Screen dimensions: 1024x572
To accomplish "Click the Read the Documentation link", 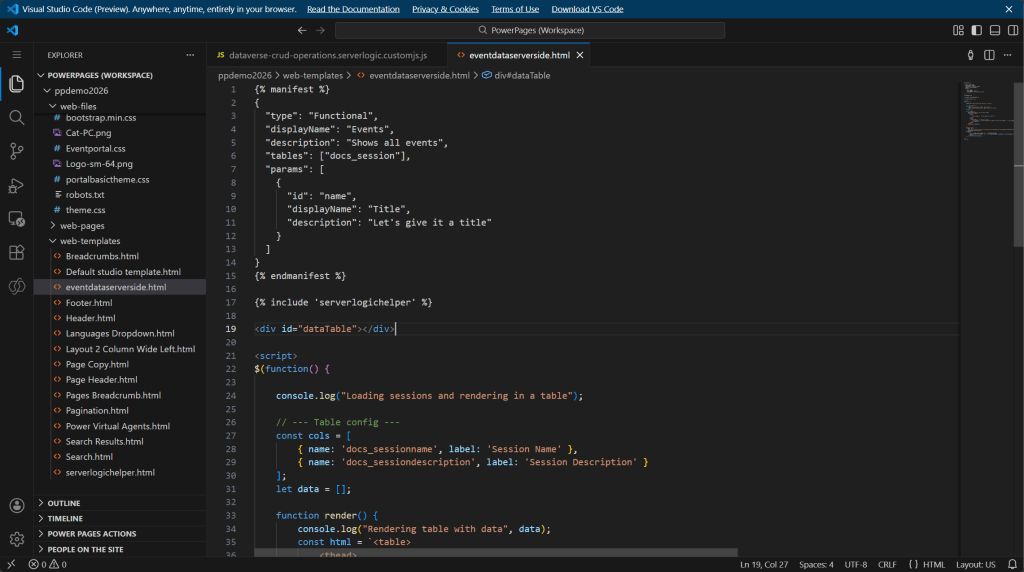I will tap(353, 9).
